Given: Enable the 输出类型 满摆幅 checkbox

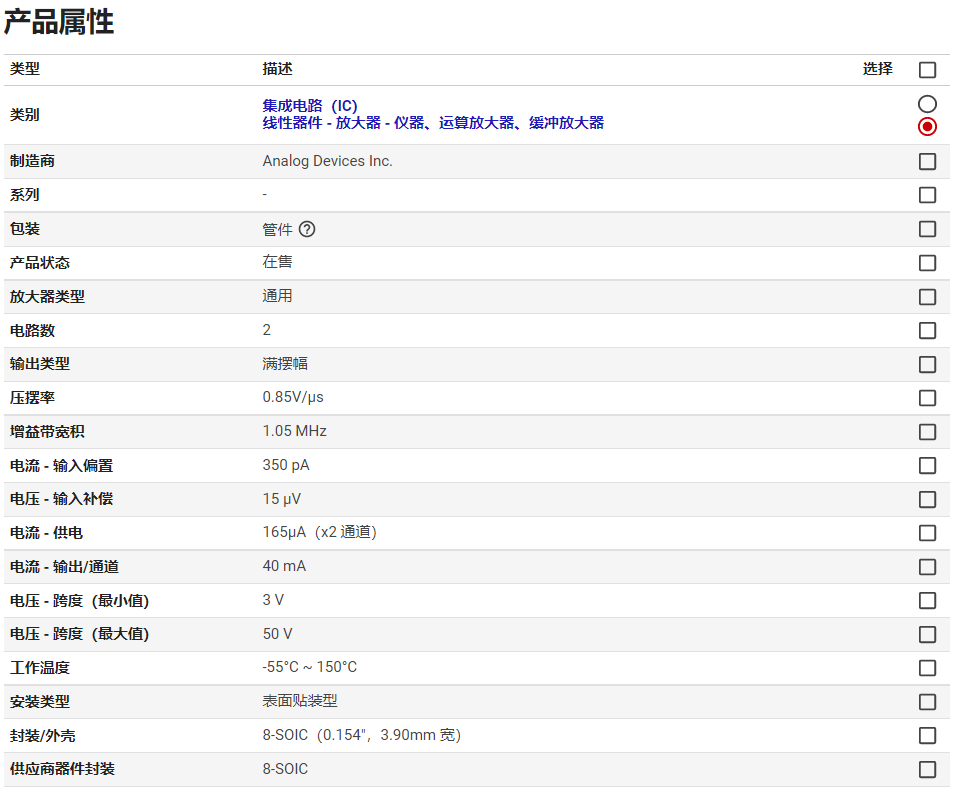Looking at the screenshot, I should (x=927, y=364).
